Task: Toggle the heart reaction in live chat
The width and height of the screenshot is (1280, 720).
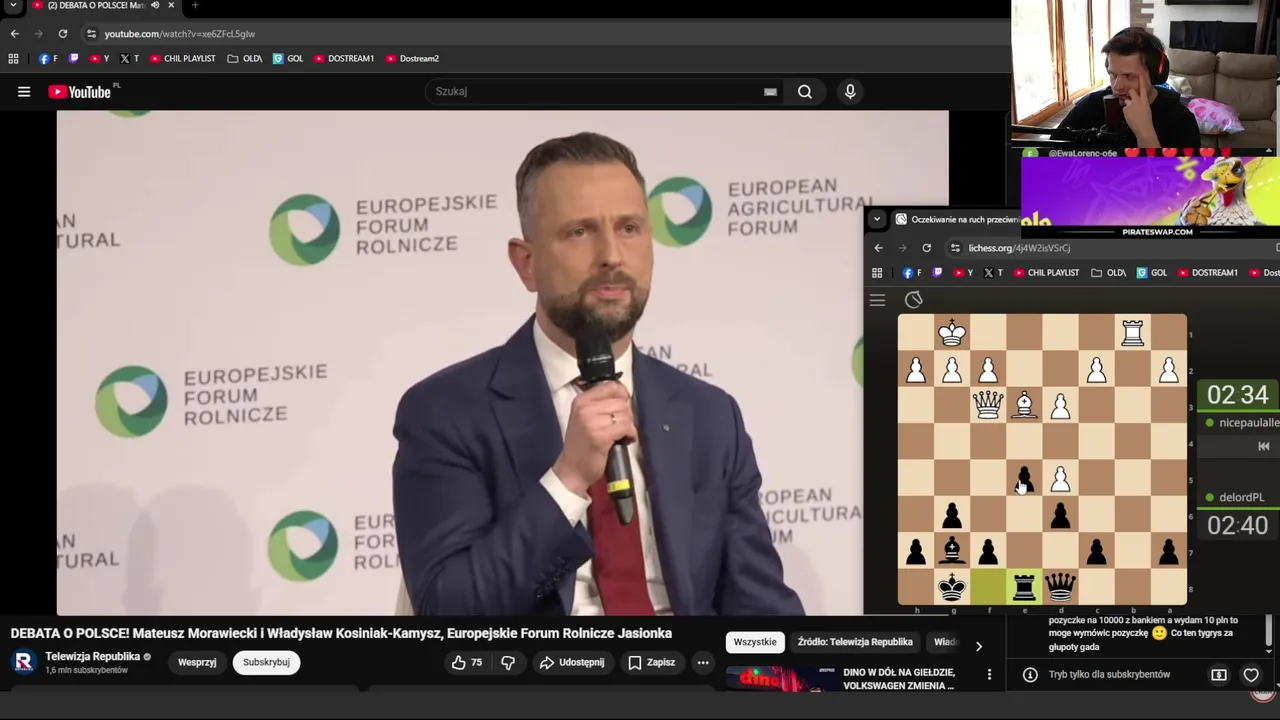Action: (1251, 675)
